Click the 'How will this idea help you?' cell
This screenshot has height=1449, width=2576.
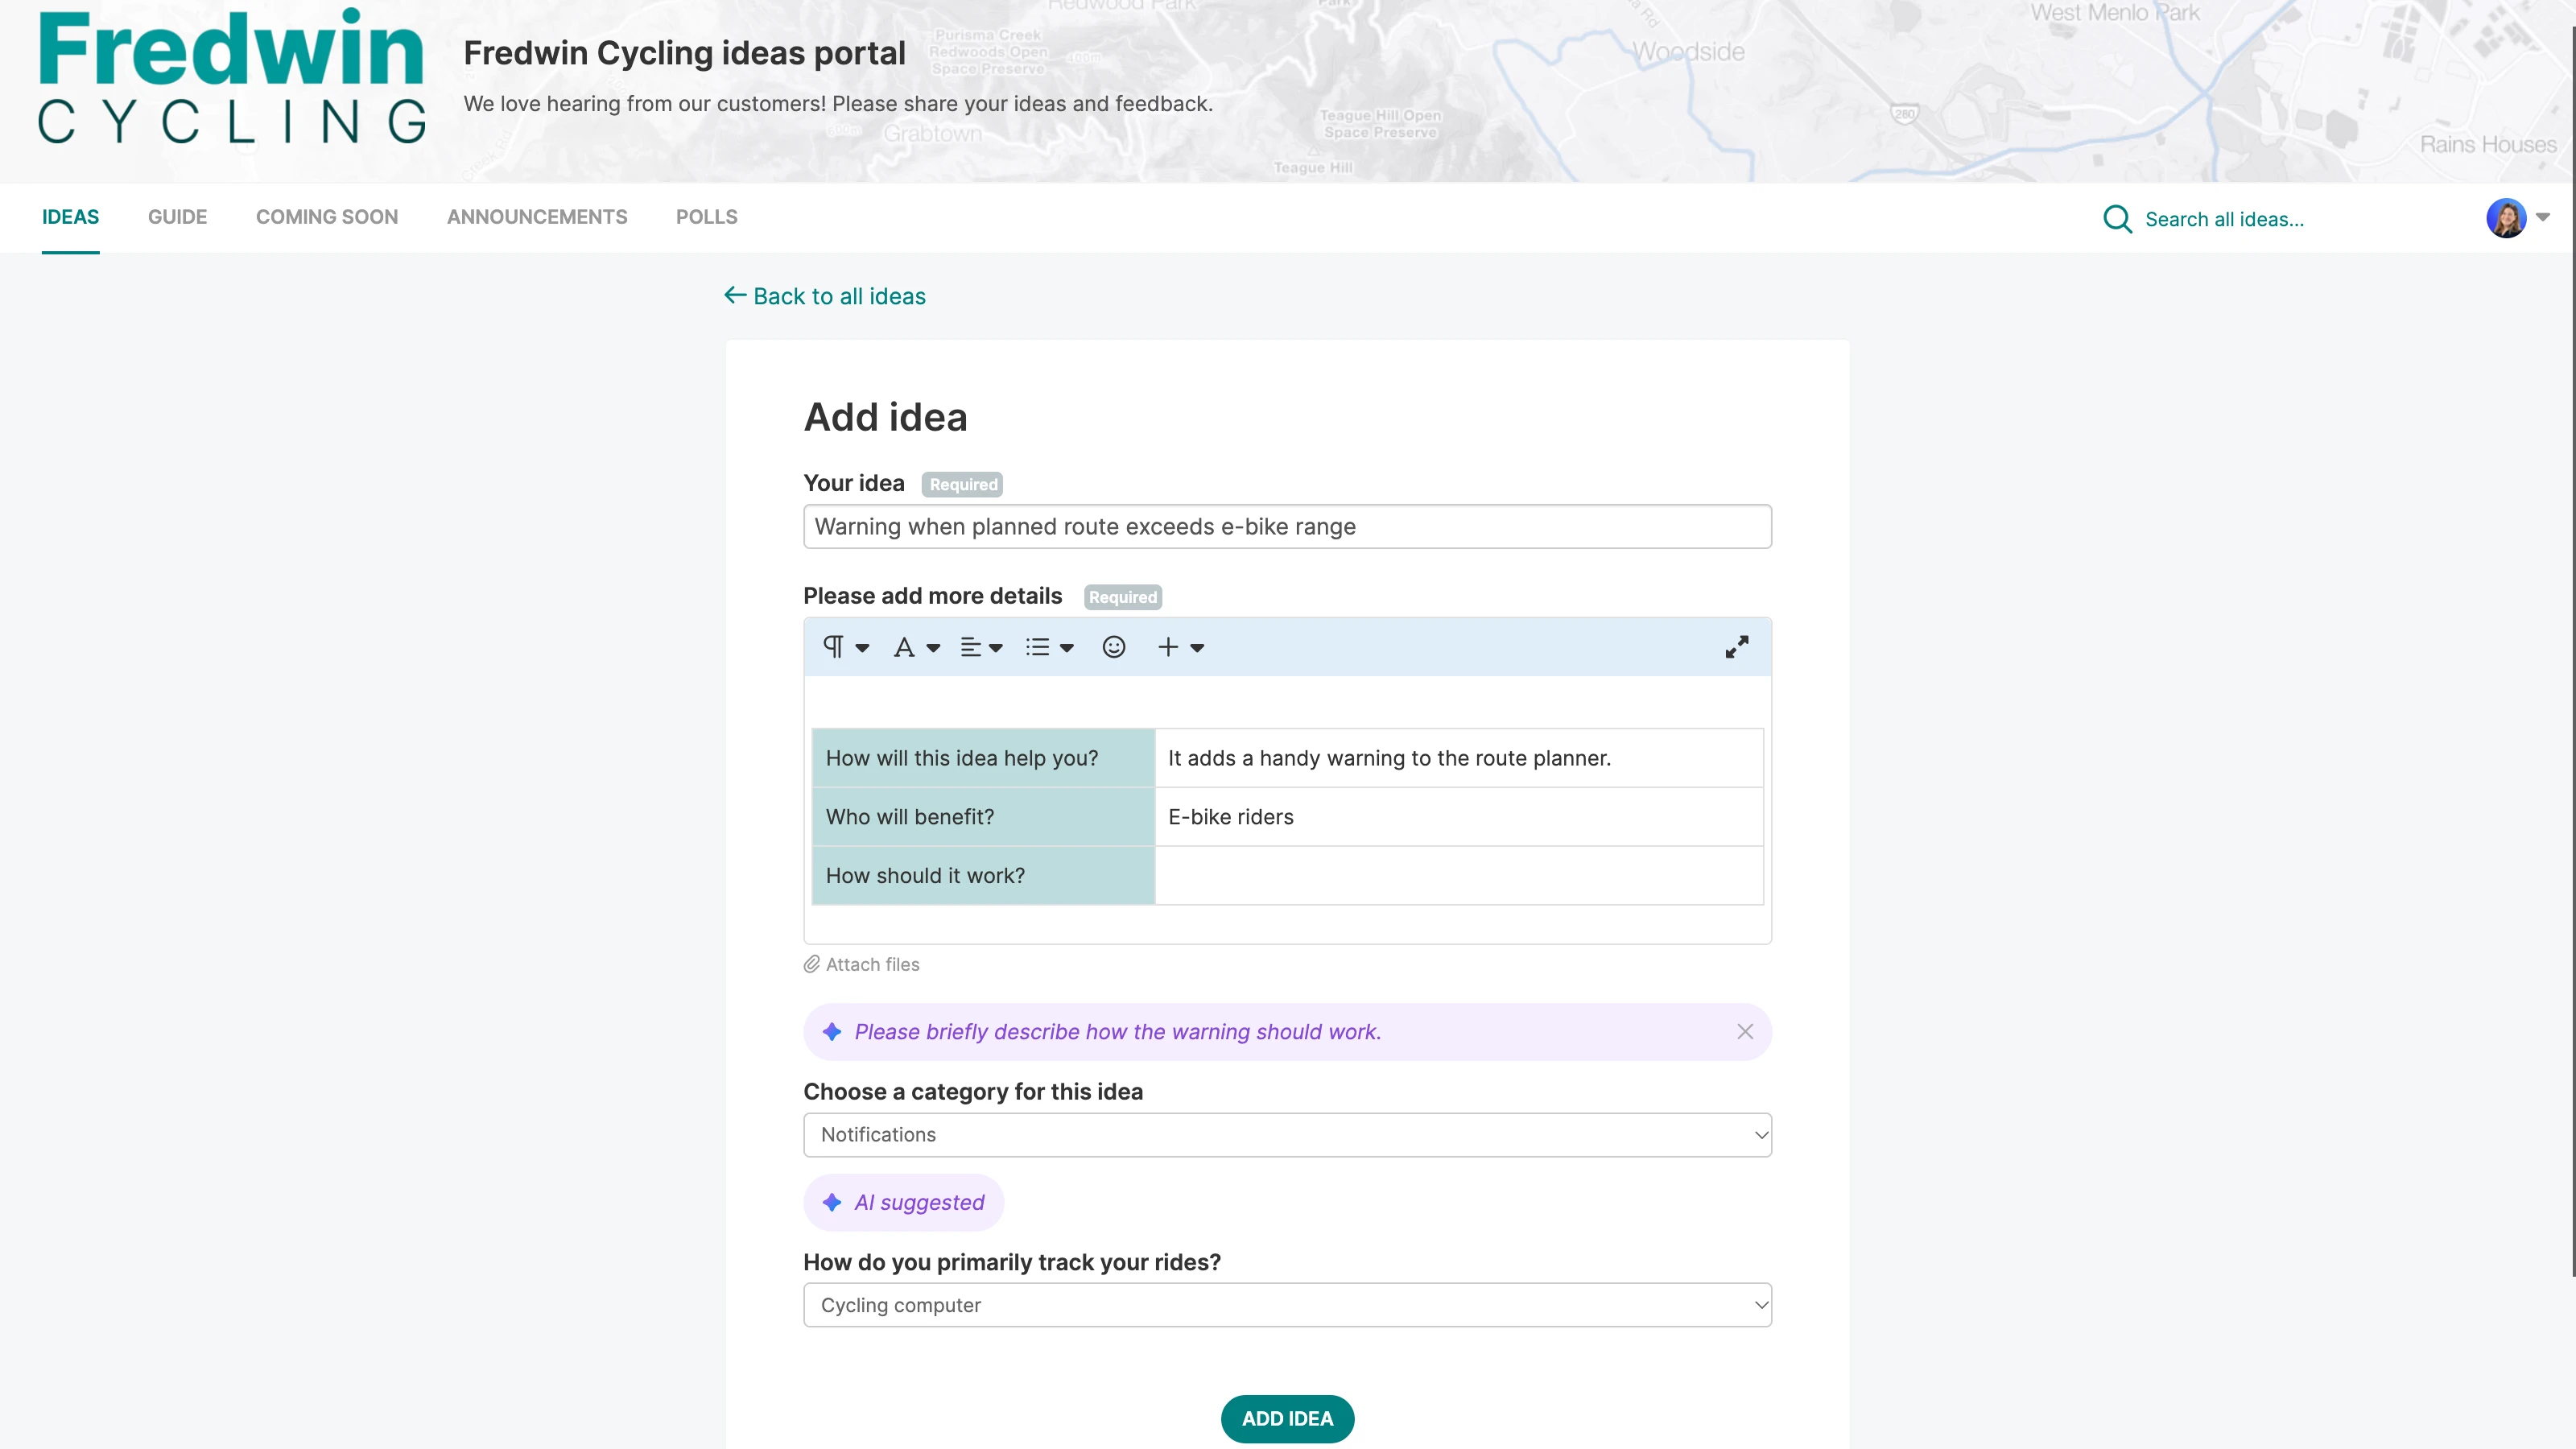pos(983,758)
